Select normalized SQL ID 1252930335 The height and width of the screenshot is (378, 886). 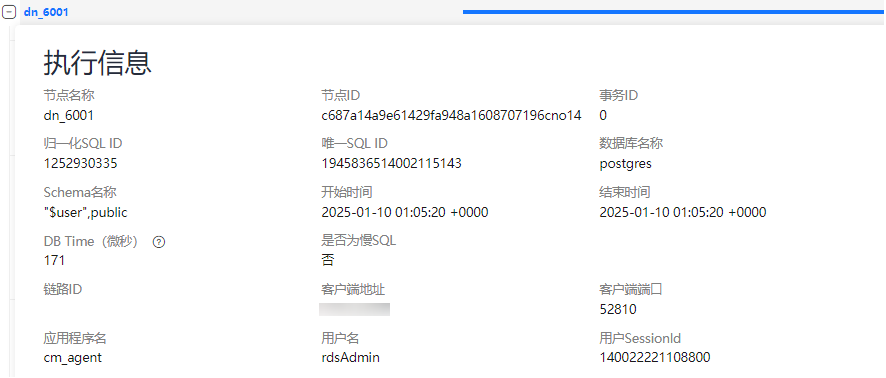tap(80, 164)
